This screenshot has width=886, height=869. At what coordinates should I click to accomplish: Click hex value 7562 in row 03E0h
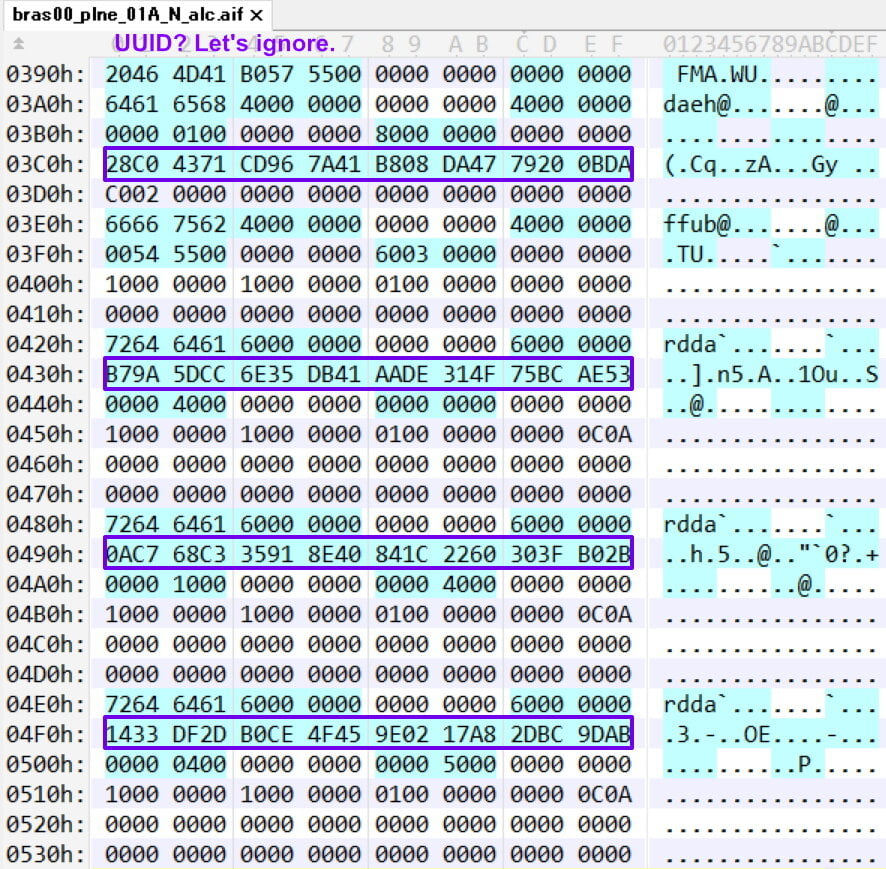pos(199,224)
